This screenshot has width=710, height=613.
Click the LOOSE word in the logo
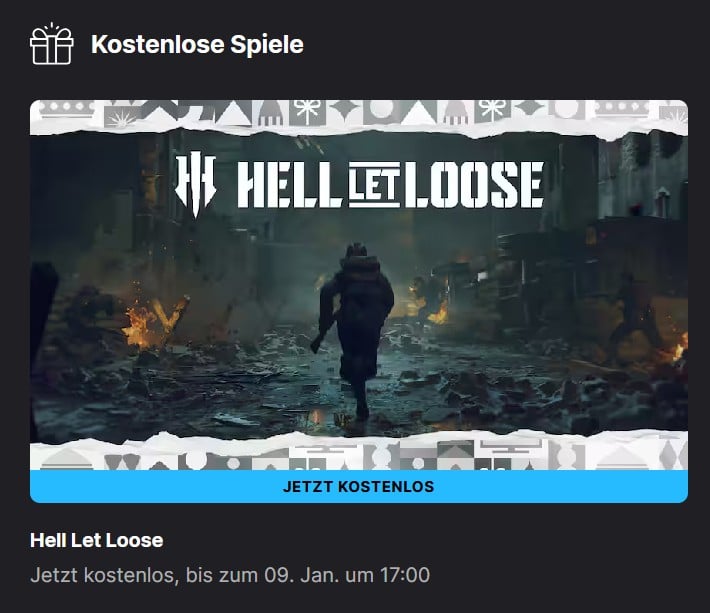click(474, 185)
